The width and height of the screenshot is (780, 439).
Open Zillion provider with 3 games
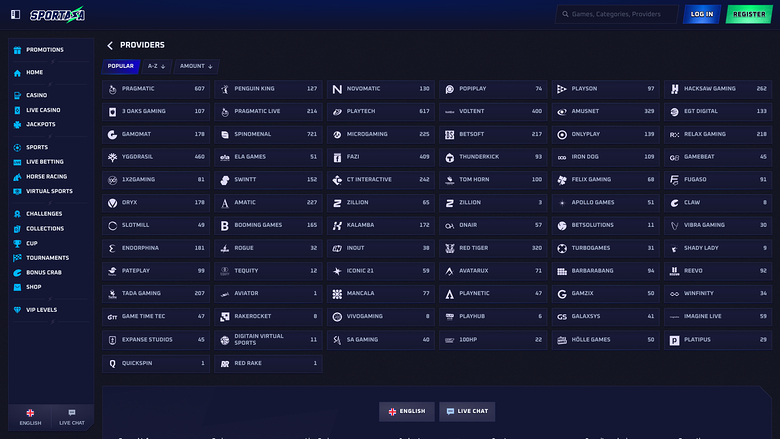493,203
